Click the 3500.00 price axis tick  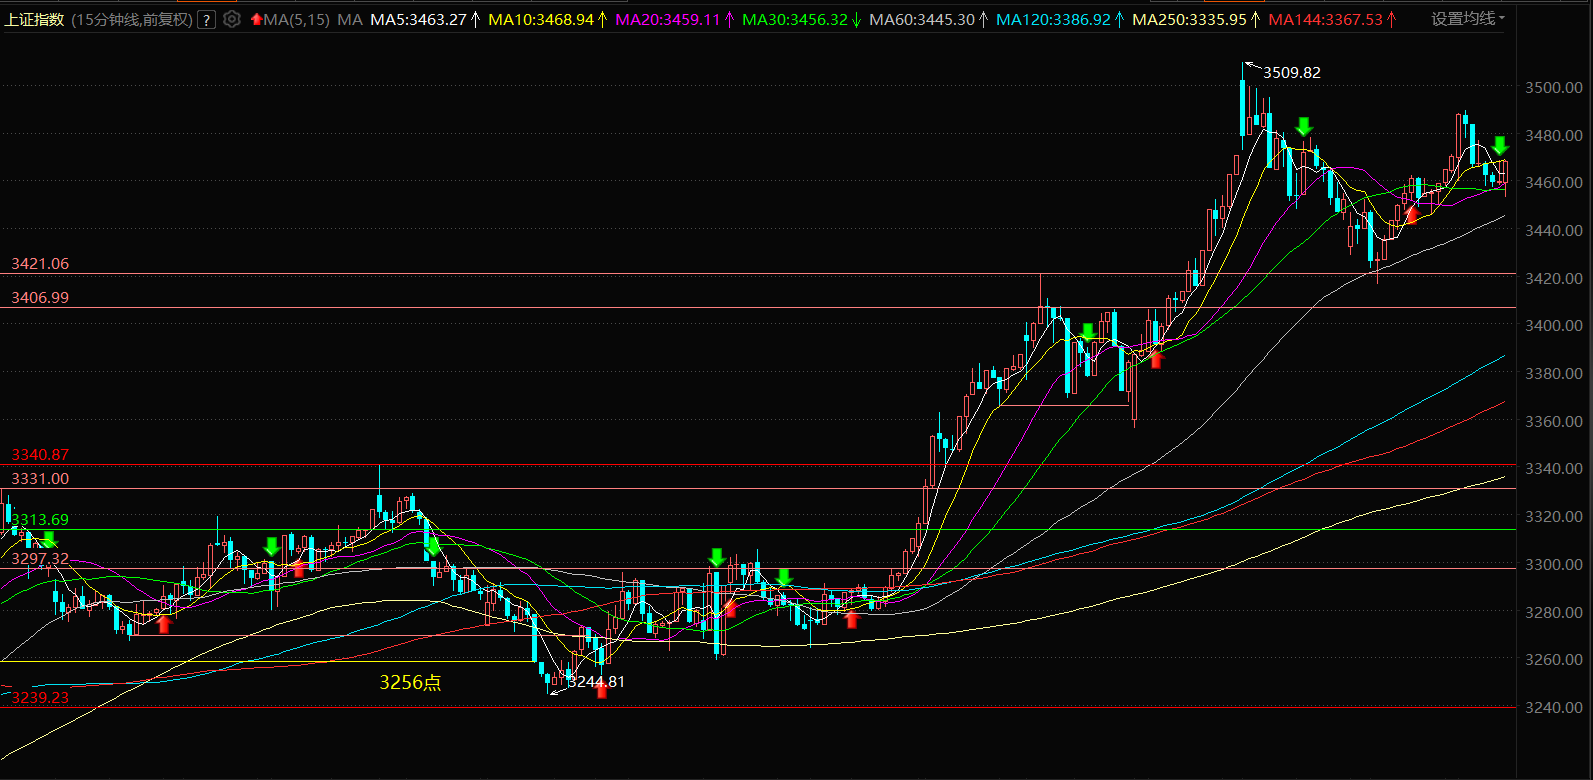tap(1554, 88)
